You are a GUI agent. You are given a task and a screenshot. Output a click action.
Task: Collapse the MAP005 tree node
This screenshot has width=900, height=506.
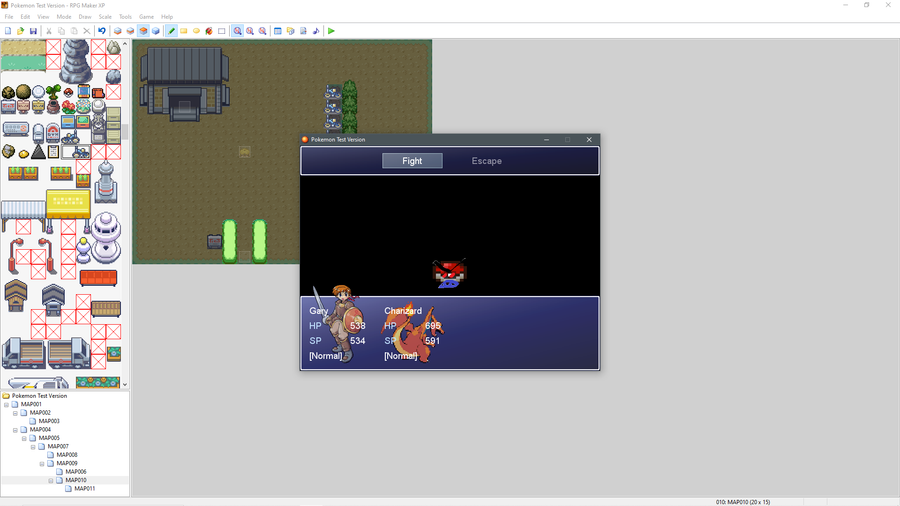(x=24, y=438)
